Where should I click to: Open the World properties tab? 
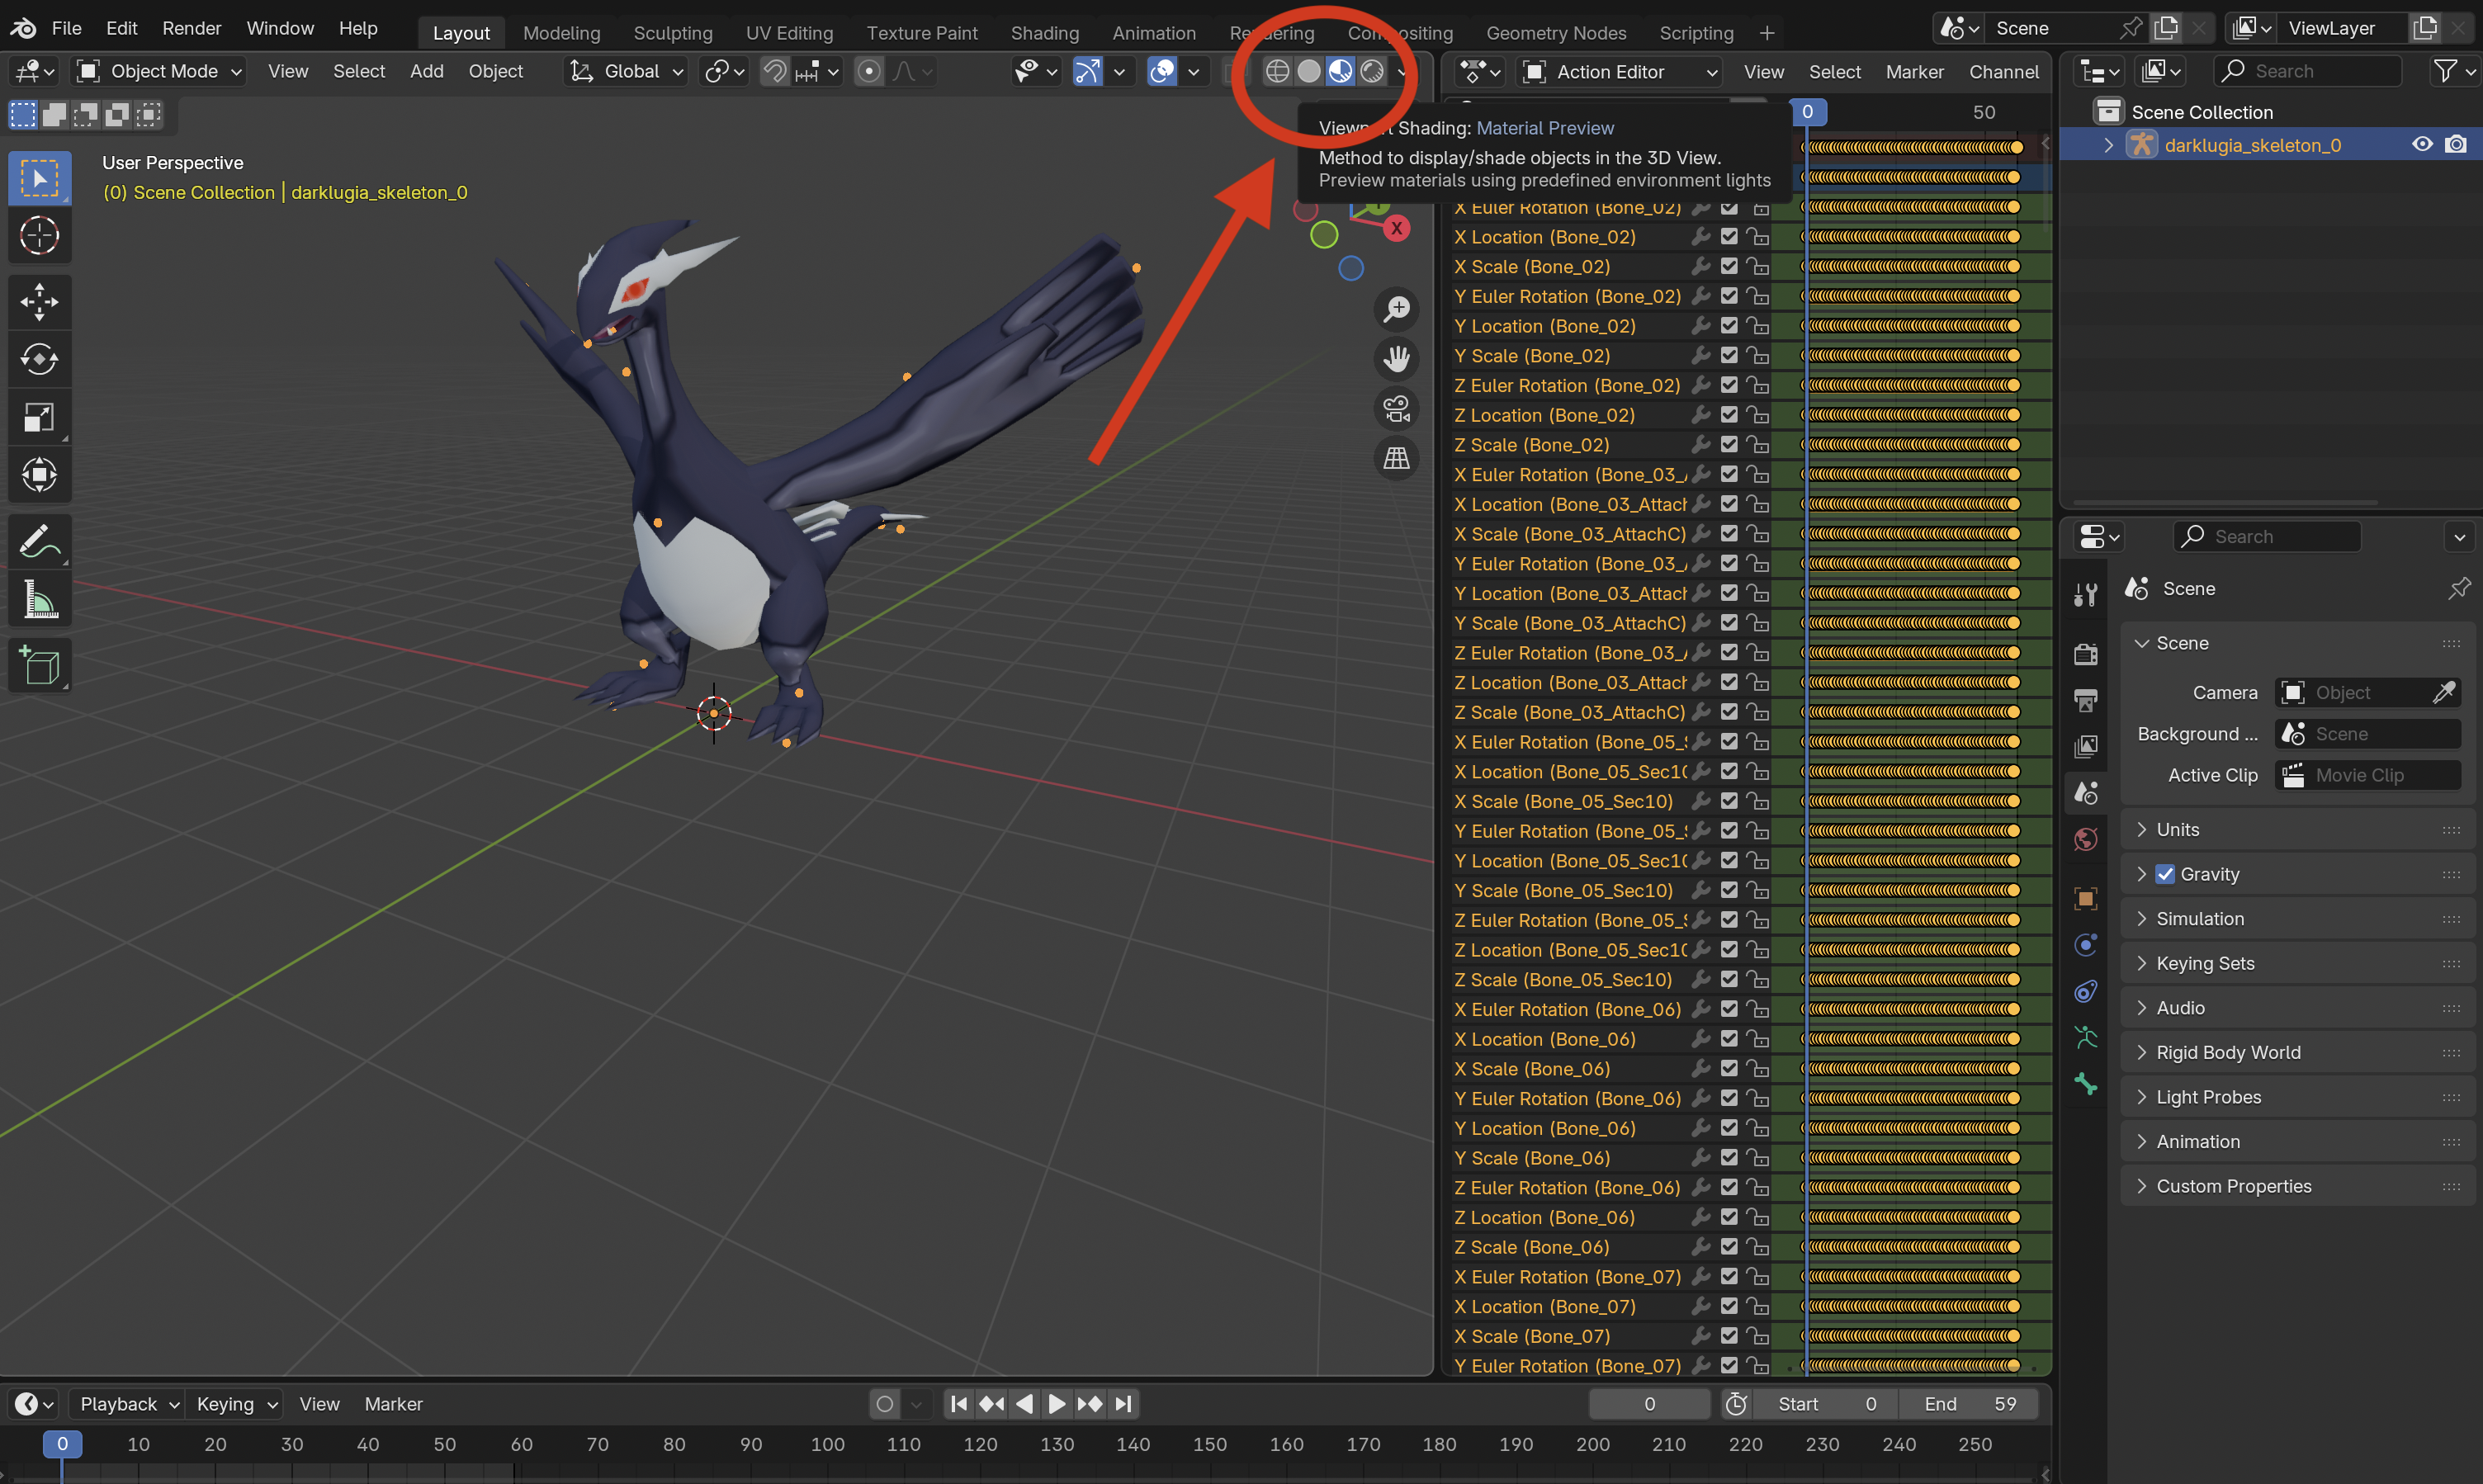[2086, 839]
